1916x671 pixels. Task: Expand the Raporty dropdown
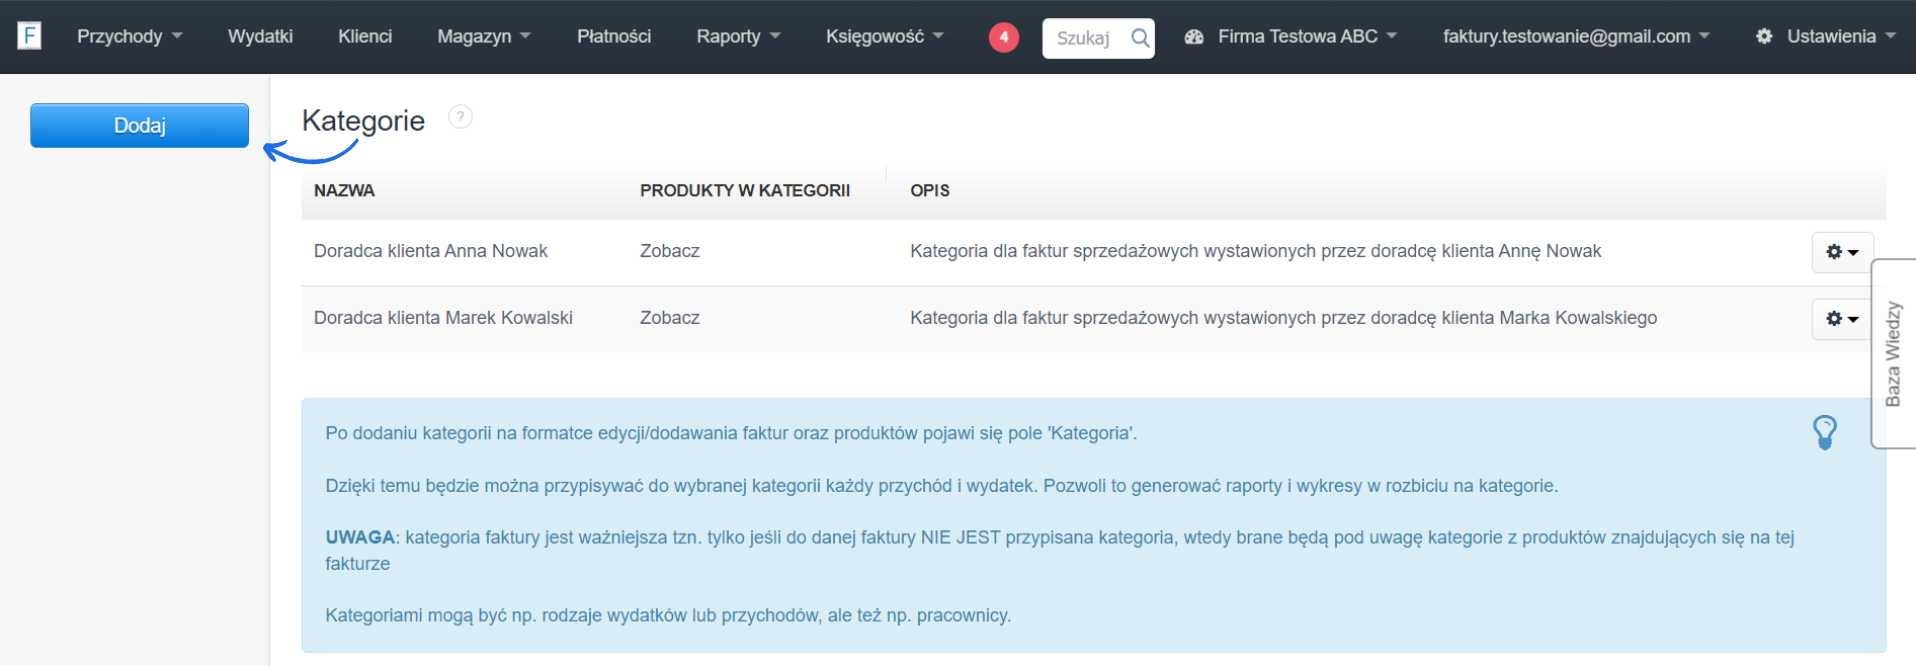[738, 36]
